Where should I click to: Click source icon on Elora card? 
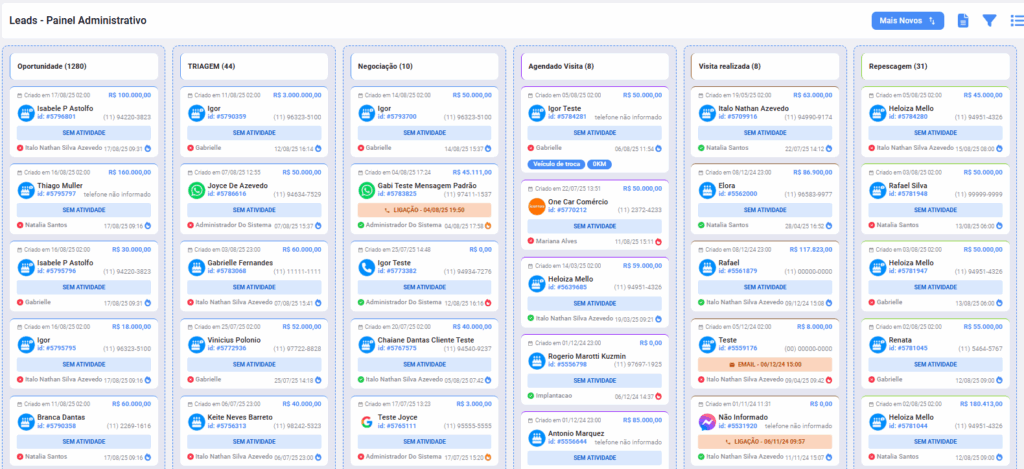point(707,190)
